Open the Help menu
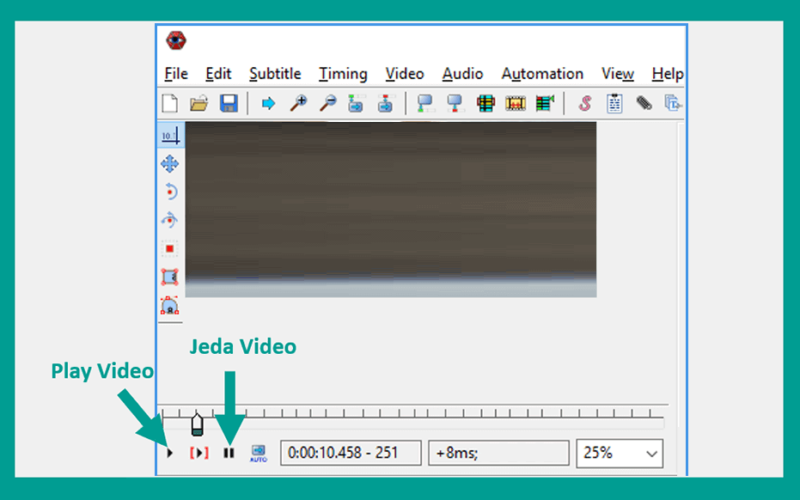The width and height of the screenshot is (800, 500). click(x=667, y=74)
